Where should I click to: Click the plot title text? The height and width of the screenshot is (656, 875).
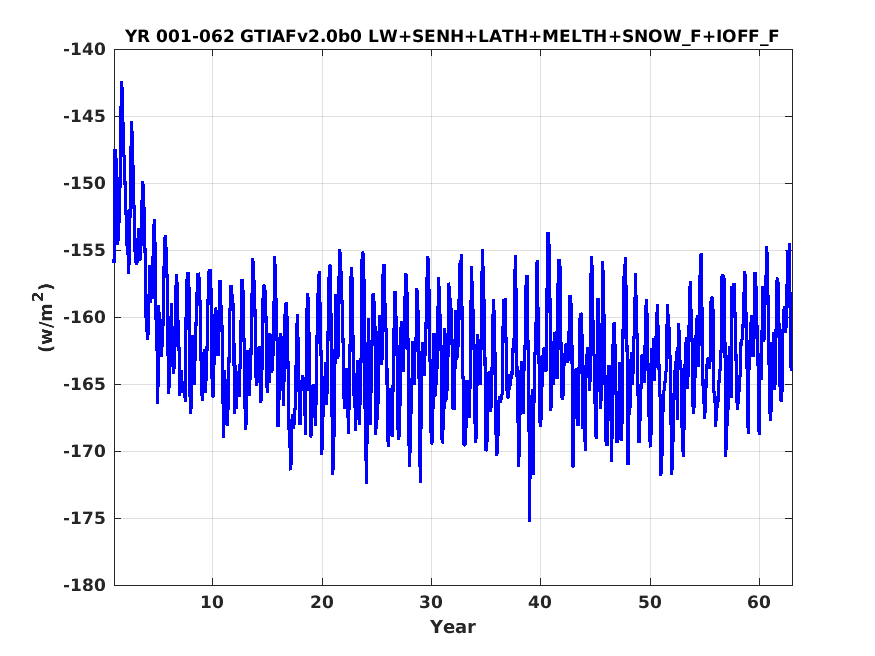click(x=451, y=36)
